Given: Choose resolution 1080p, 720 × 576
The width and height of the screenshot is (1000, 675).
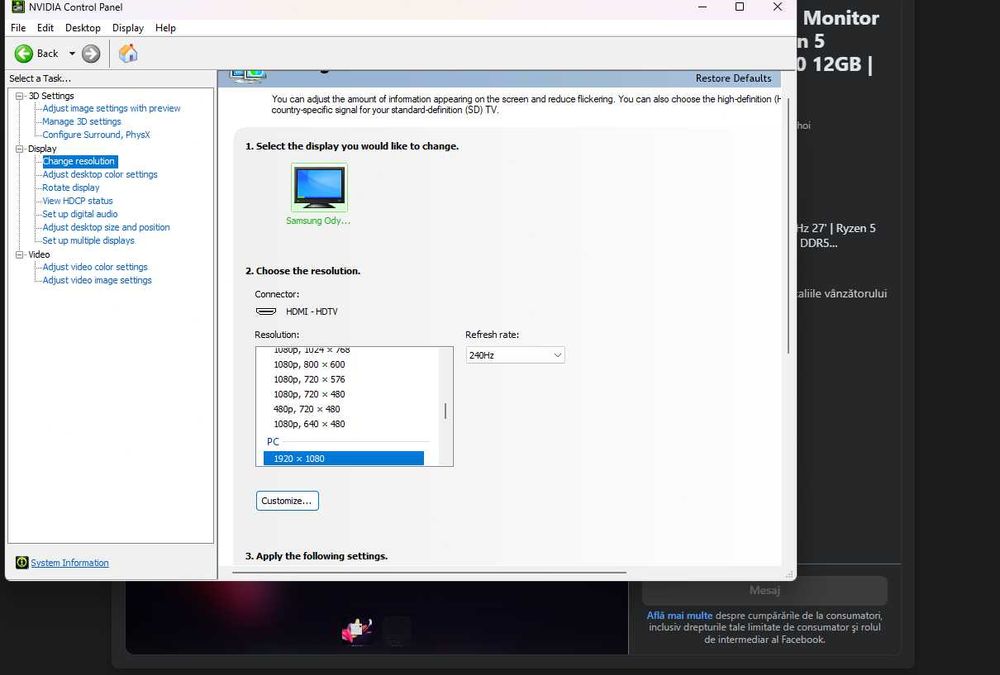Looking at the screenshot, I should (x=309, y=380).
